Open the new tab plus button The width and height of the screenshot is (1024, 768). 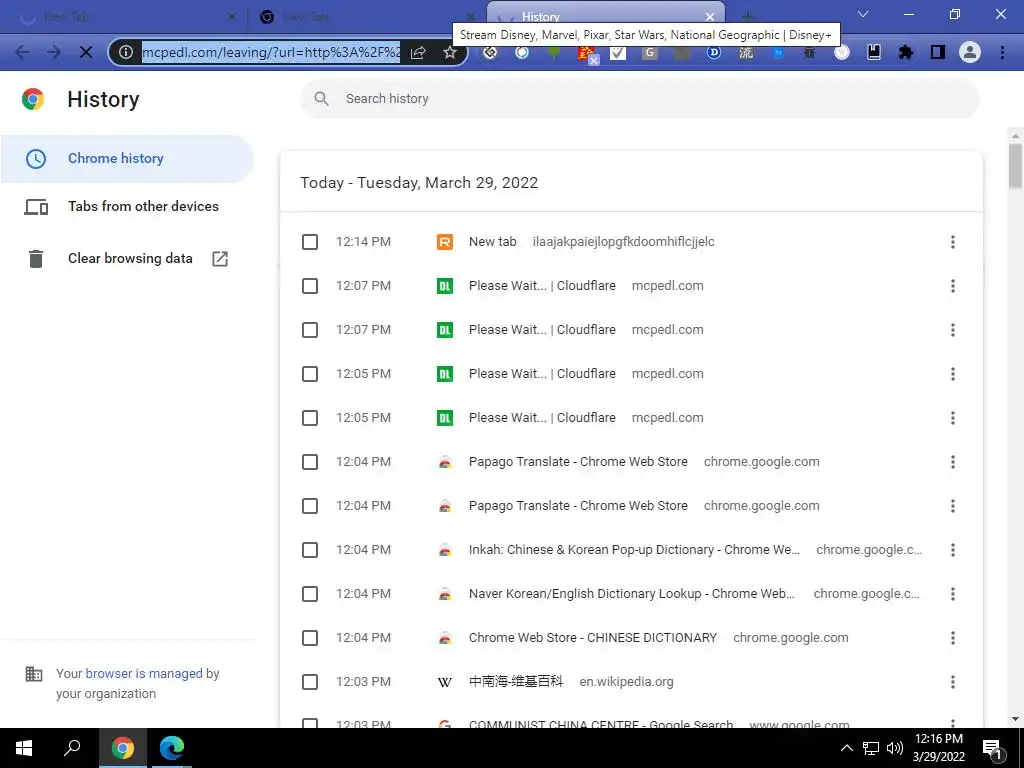coord(748,16)
